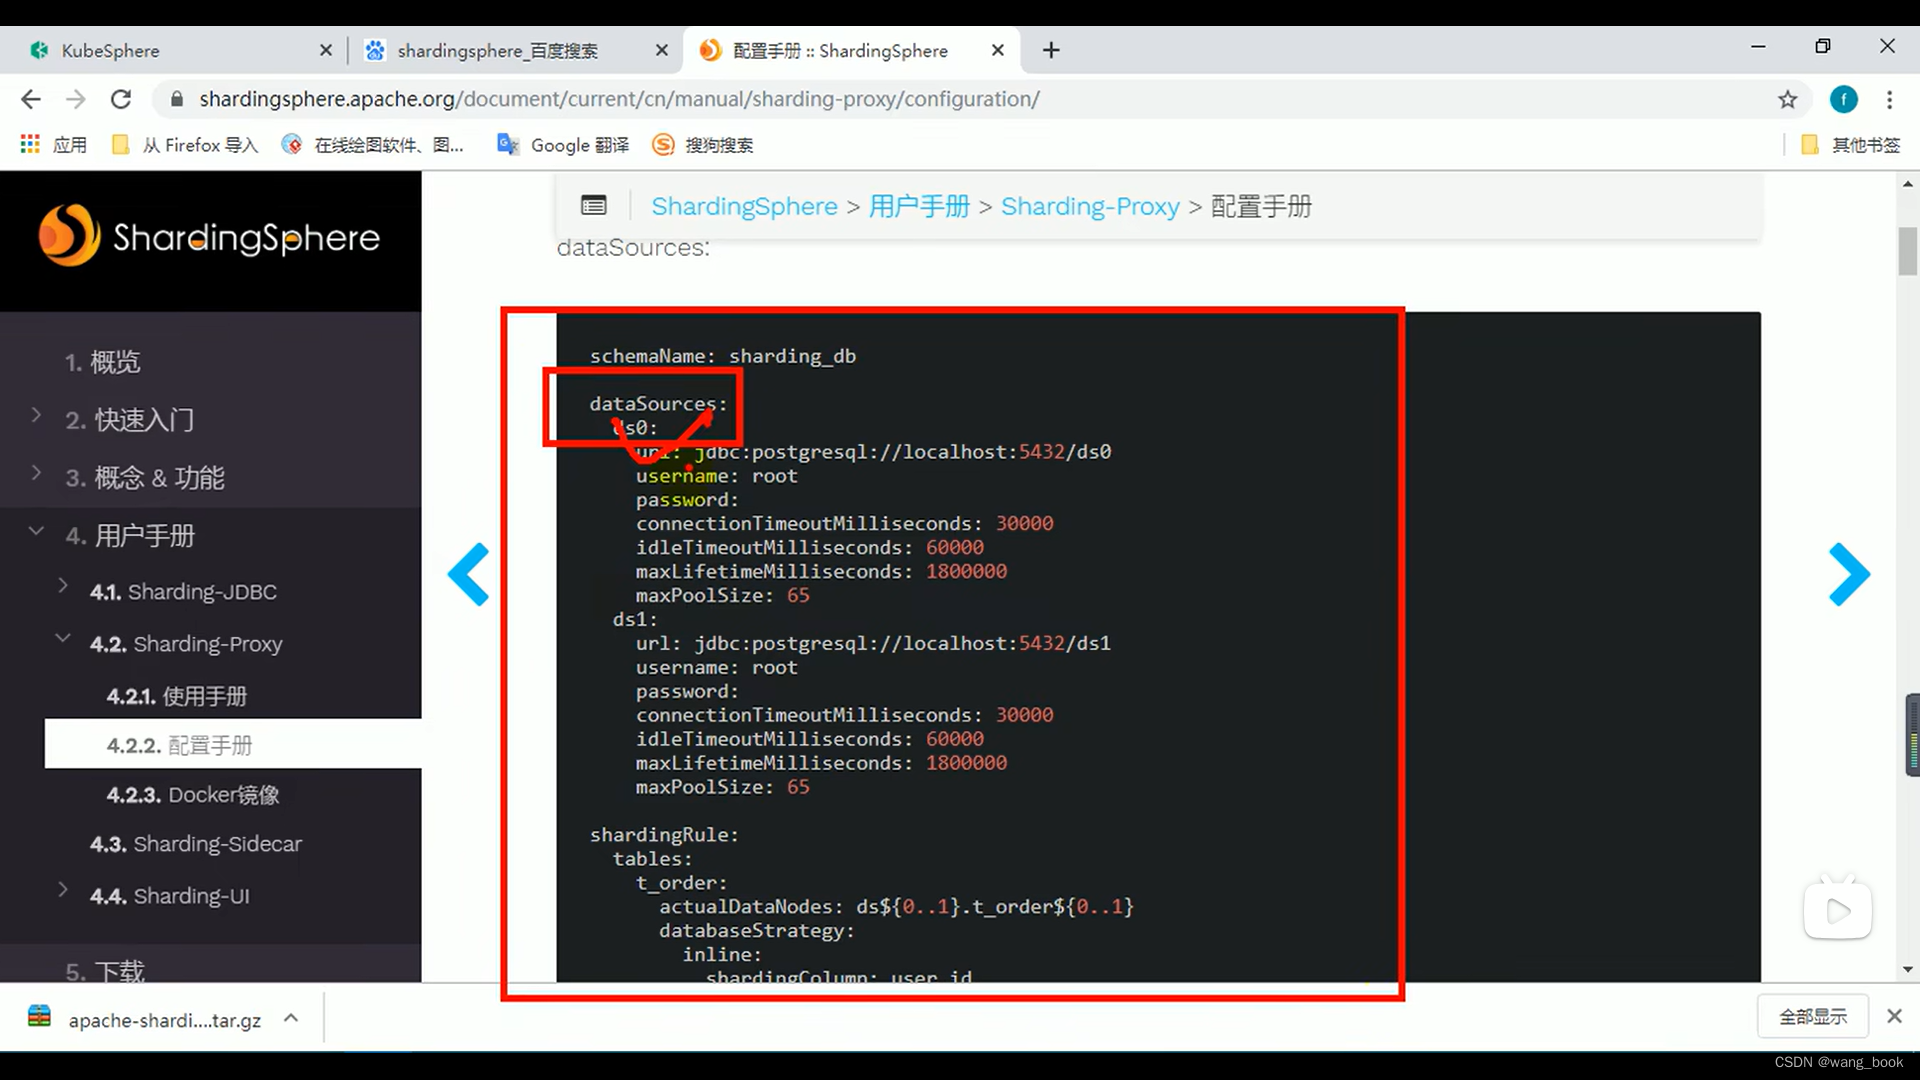The image size is (1920, 1080).
Task: Open the Chrome profile avatar
Action: click(x=1844, y=99)
